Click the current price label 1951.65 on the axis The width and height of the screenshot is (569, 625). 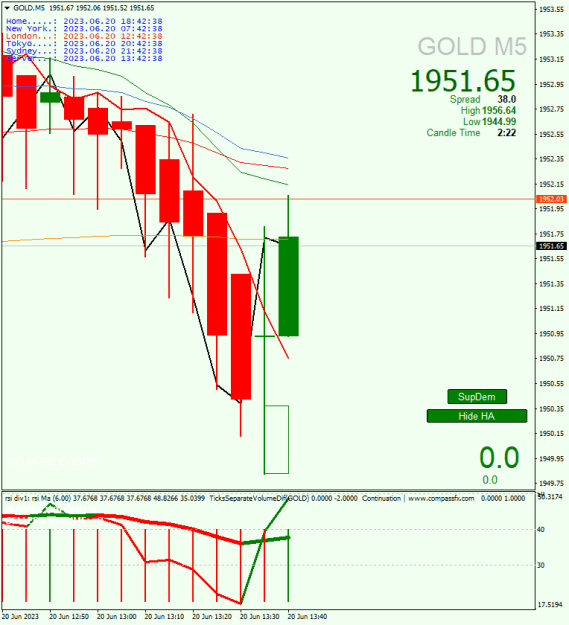[551, 246]
